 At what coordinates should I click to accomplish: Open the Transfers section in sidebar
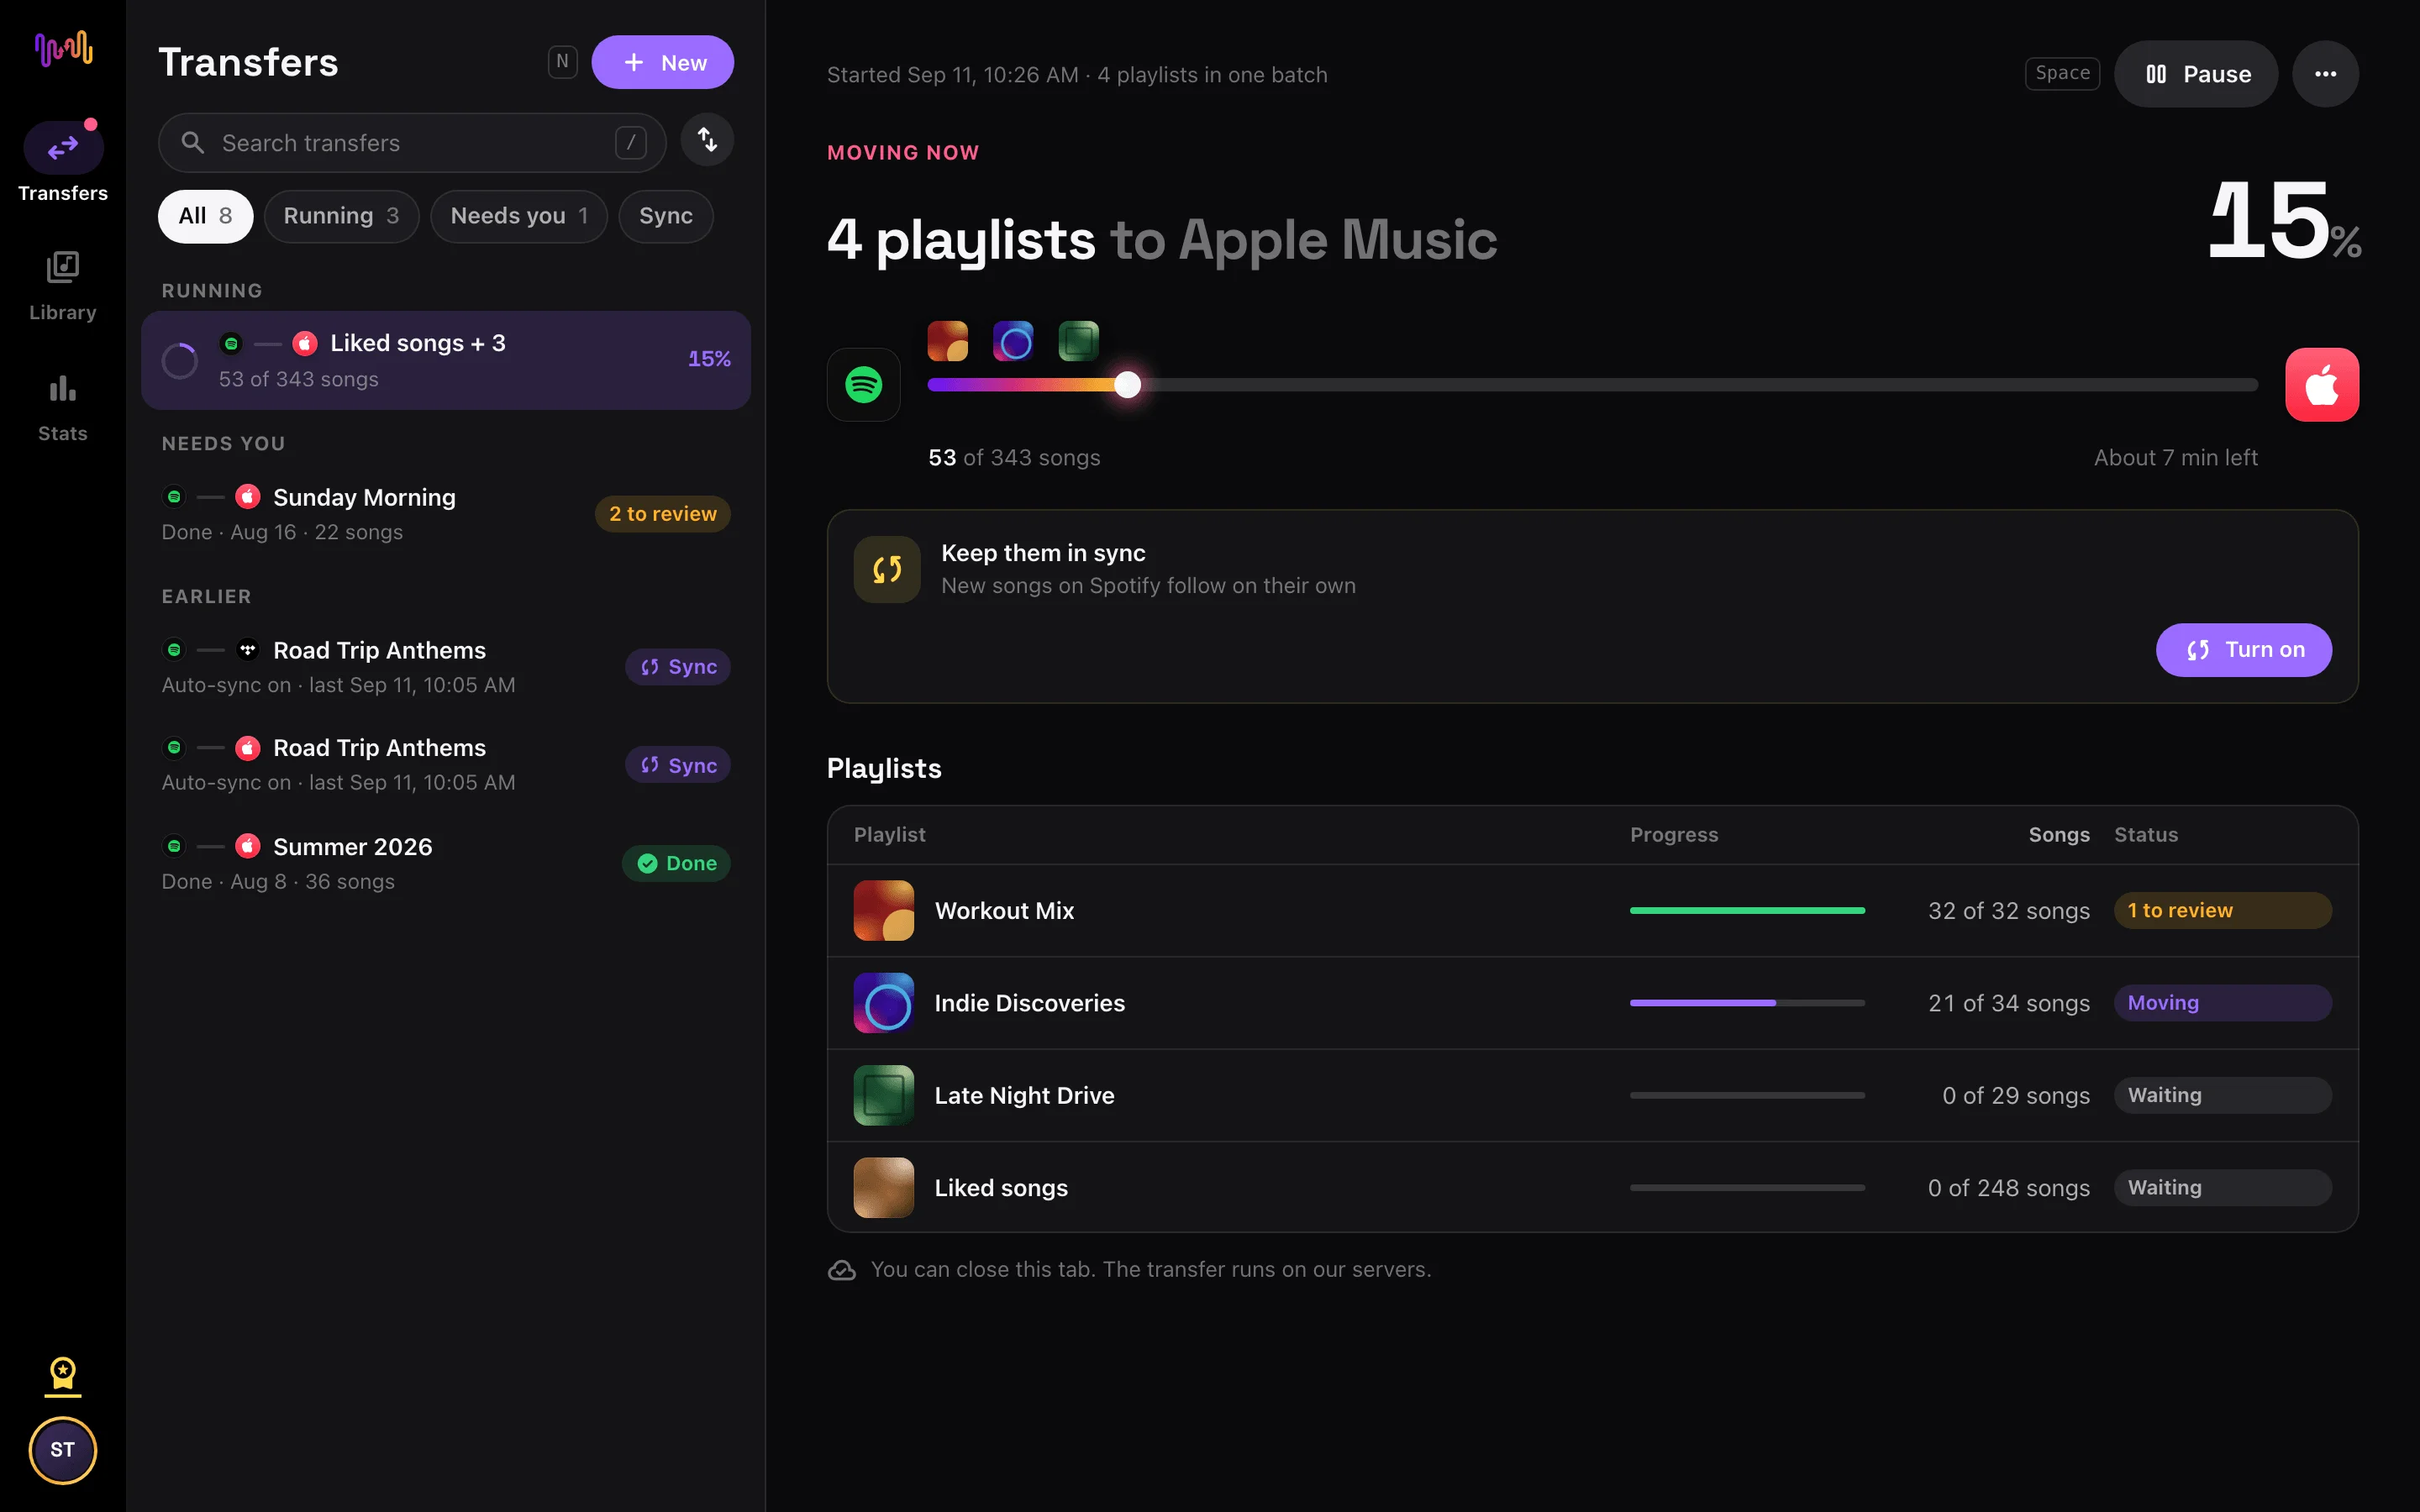click(62, 163)
